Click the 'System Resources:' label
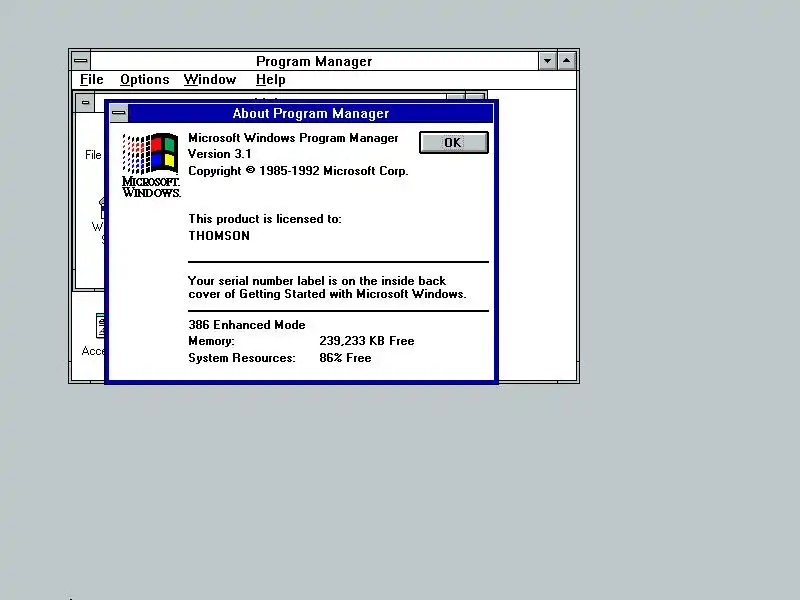The width and height of the screenshot is (800, 600). pos(242,358)
